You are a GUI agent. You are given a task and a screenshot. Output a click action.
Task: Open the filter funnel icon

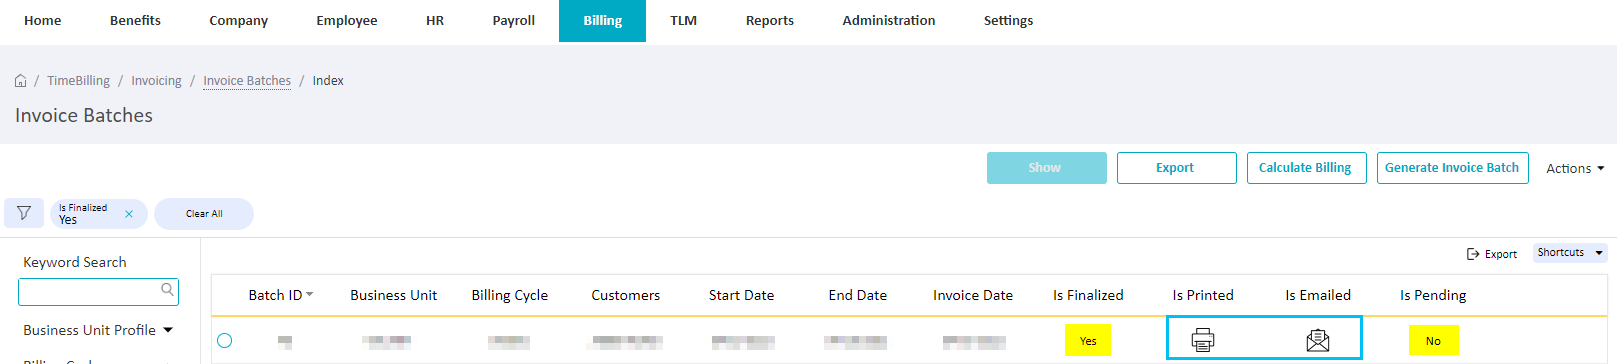24,213
